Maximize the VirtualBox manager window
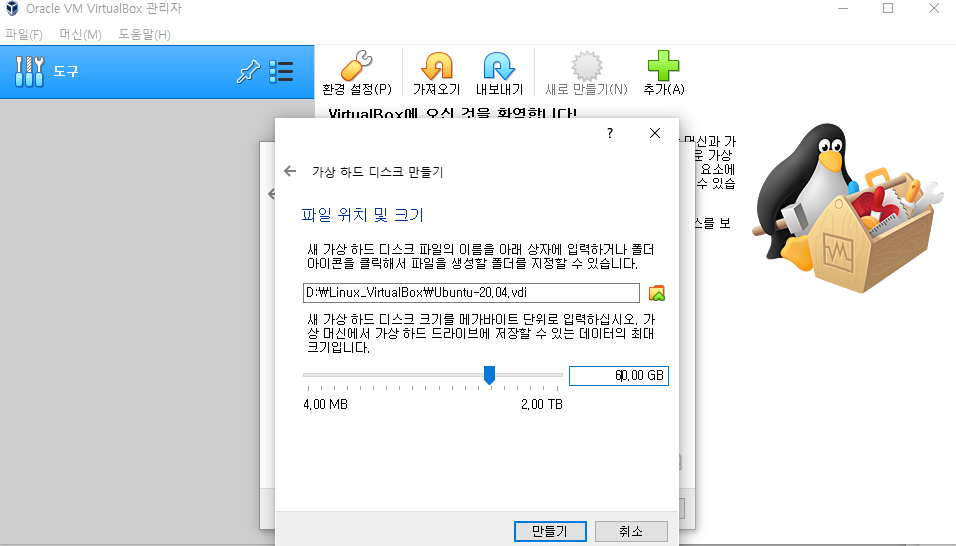This screenshot has width=956, height=546. tap(888, 9)
